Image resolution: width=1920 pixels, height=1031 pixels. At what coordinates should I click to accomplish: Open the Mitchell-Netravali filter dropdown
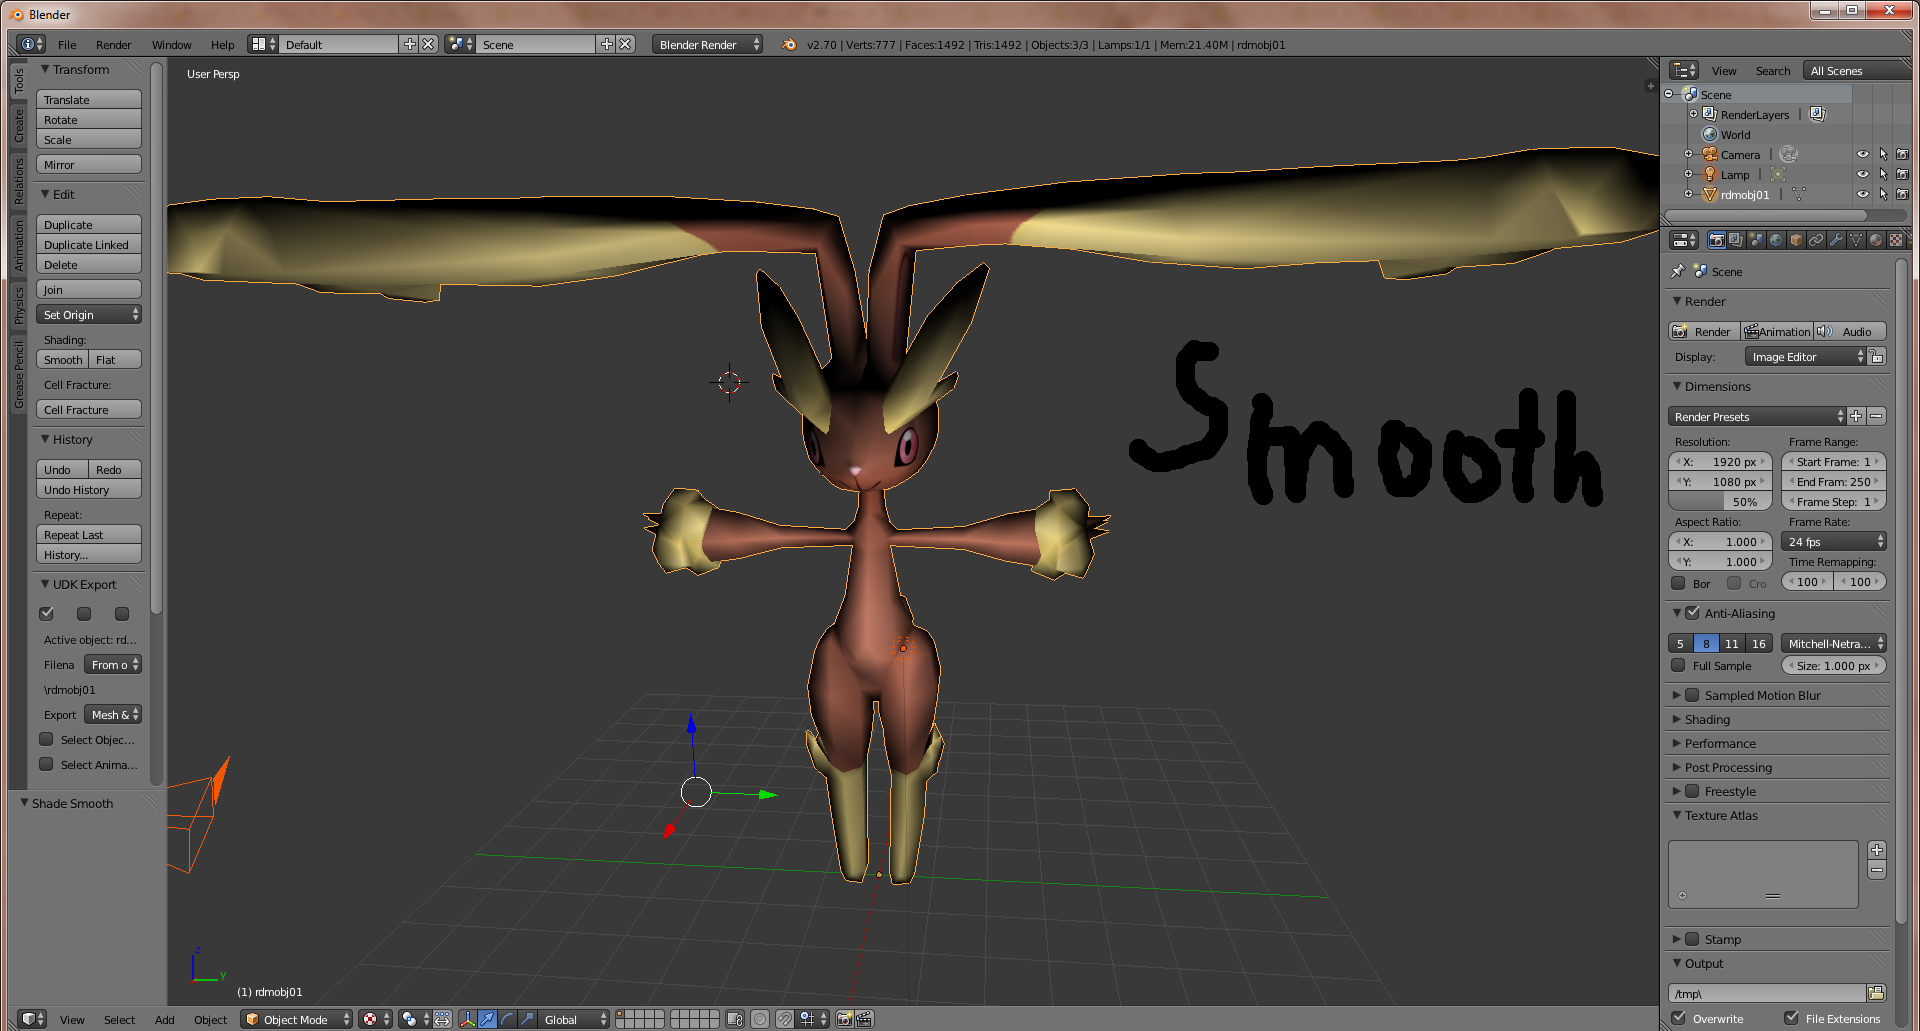[1834, 643]
